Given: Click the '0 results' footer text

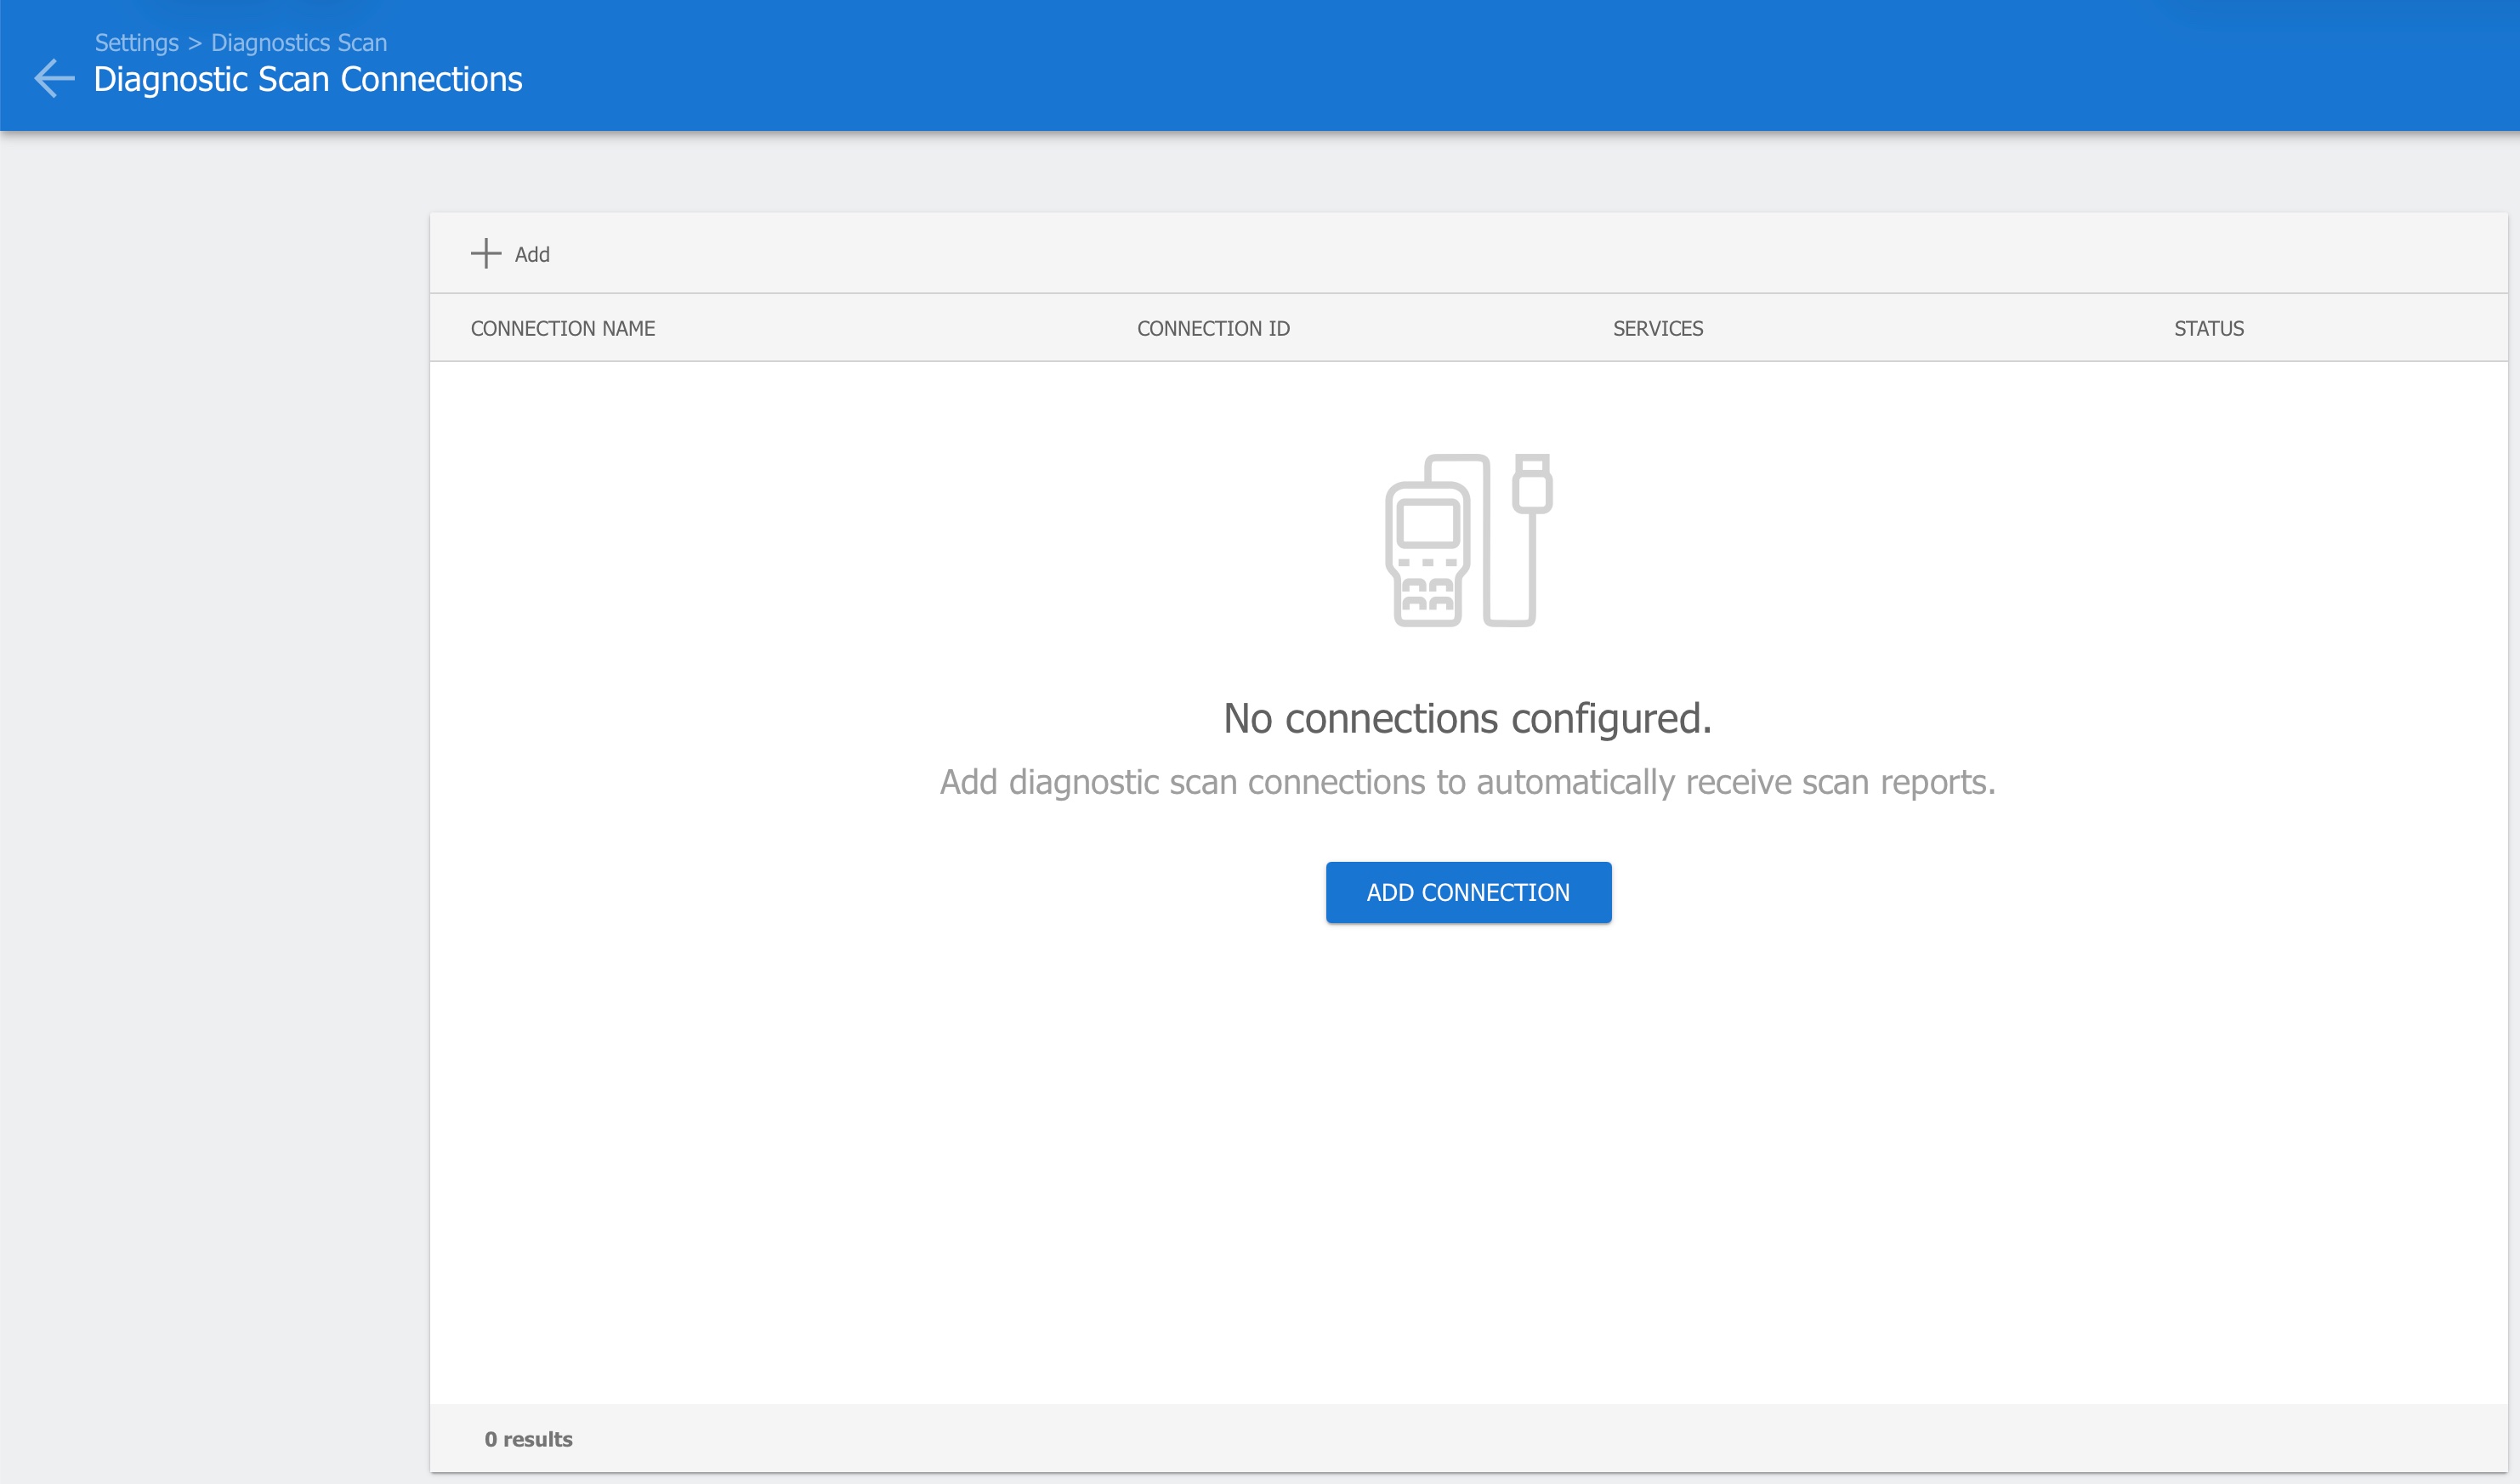Looking at the screenshot, I should click(528, 1439).
